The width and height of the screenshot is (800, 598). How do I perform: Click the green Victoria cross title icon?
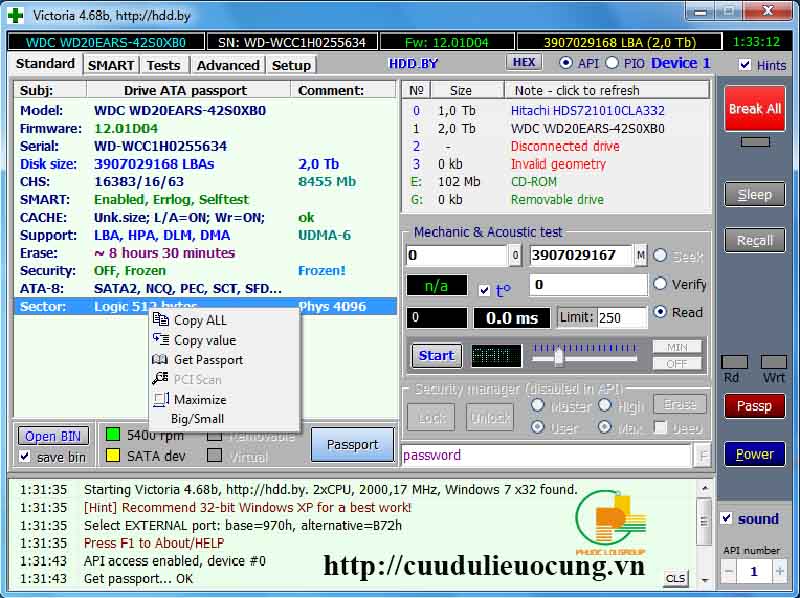point(15,15)
